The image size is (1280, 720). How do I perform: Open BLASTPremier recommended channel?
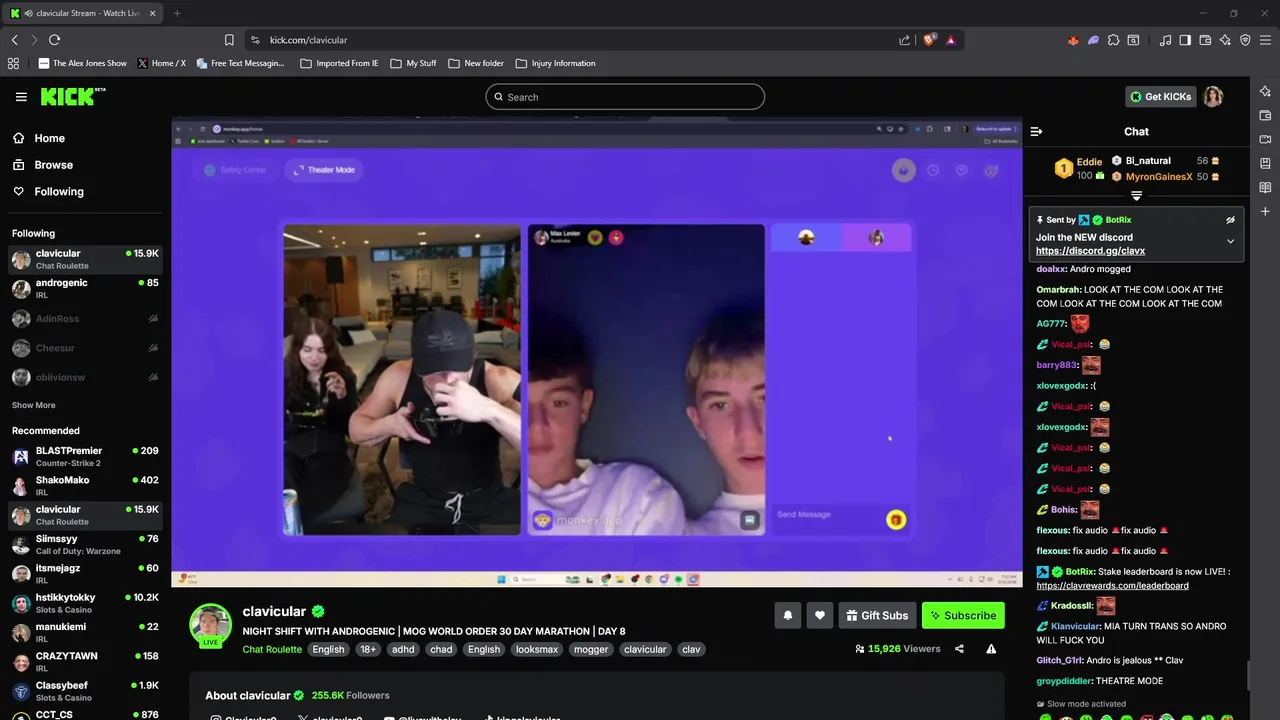(85, 457)
